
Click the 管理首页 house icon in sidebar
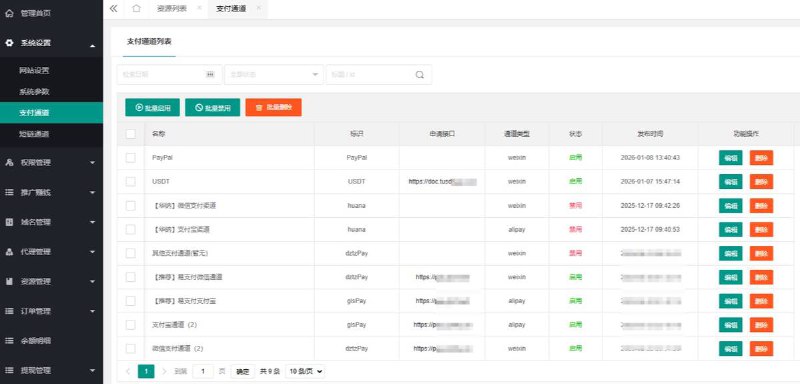tap(9, 14)
